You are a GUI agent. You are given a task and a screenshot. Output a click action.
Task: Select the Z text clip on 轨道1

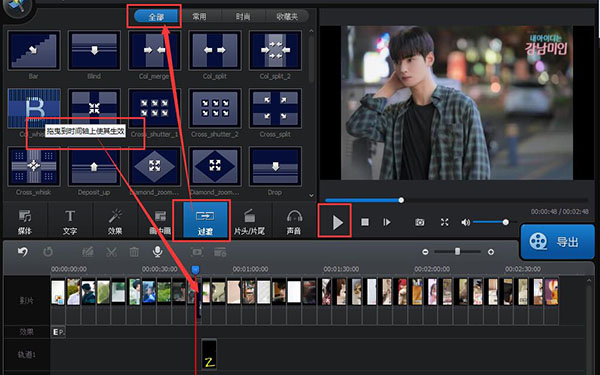tap(209, 354)
